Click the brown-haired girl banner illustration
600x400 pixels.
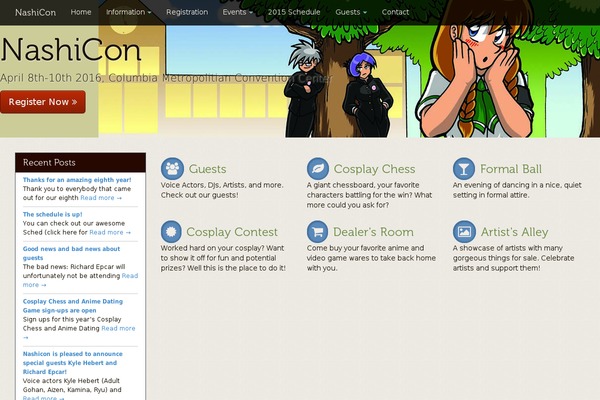point(478,69)
